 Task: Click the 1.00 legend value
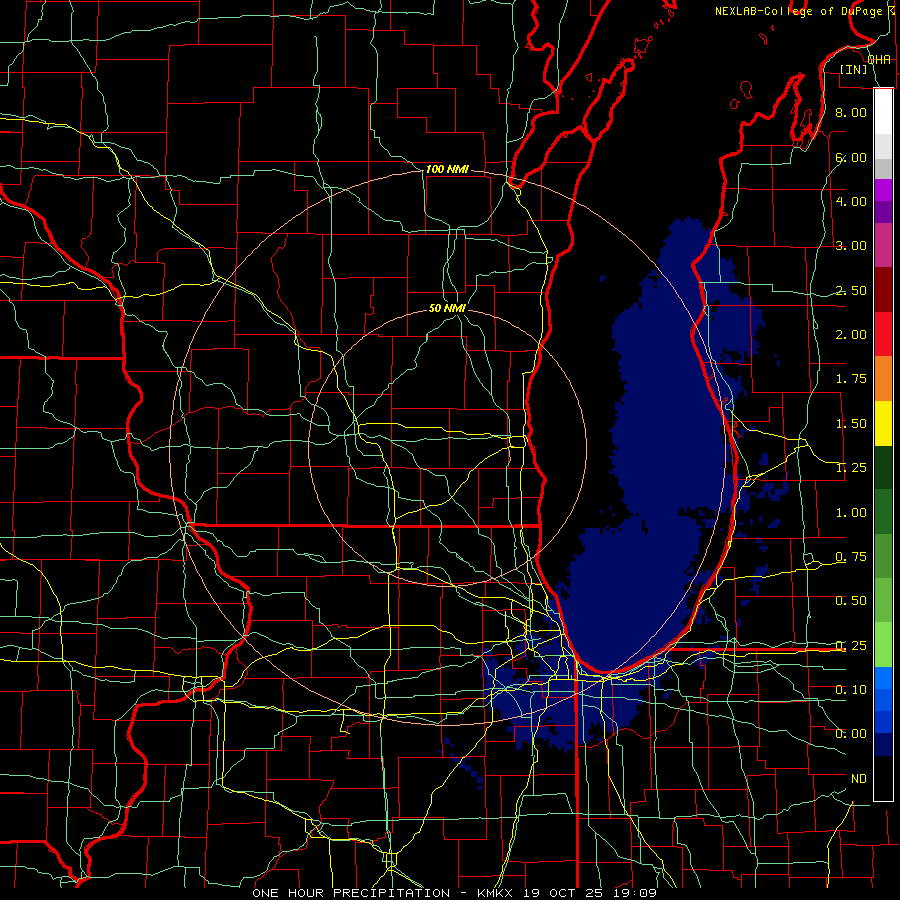(851, 513)
